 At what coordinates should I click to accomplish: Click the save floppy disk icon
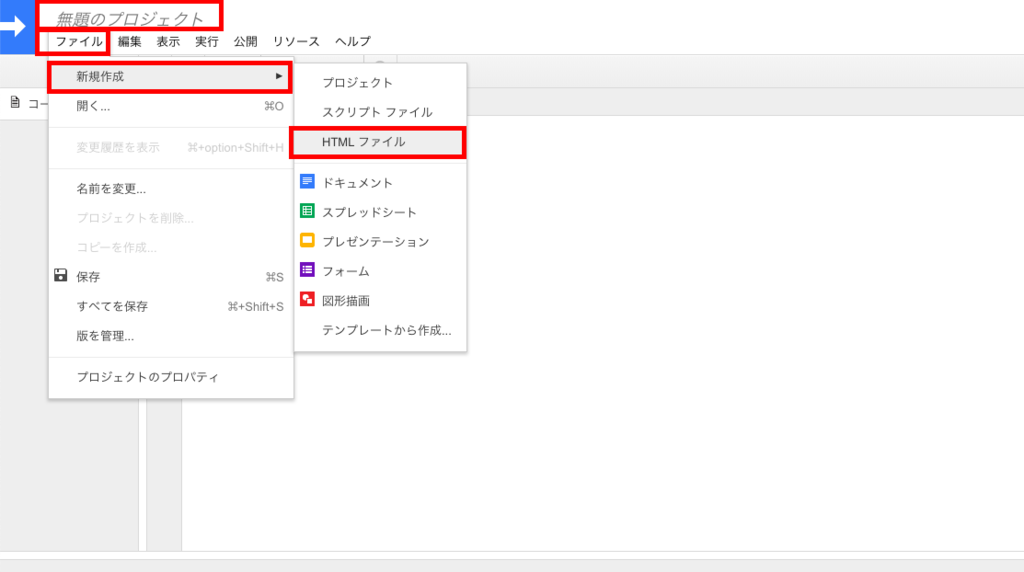click(61, 276)
